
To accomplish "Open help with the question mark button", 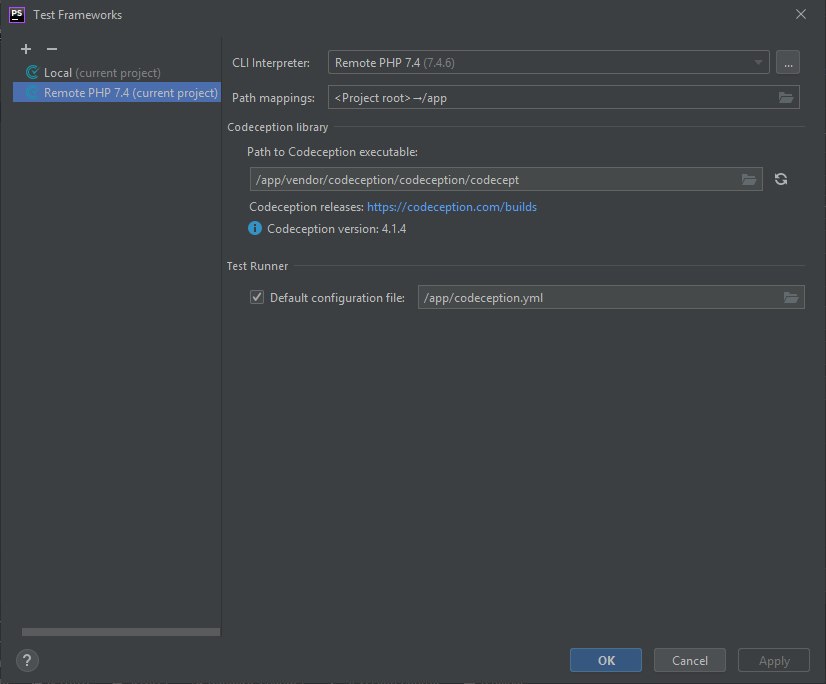I will tap(27, 660).
